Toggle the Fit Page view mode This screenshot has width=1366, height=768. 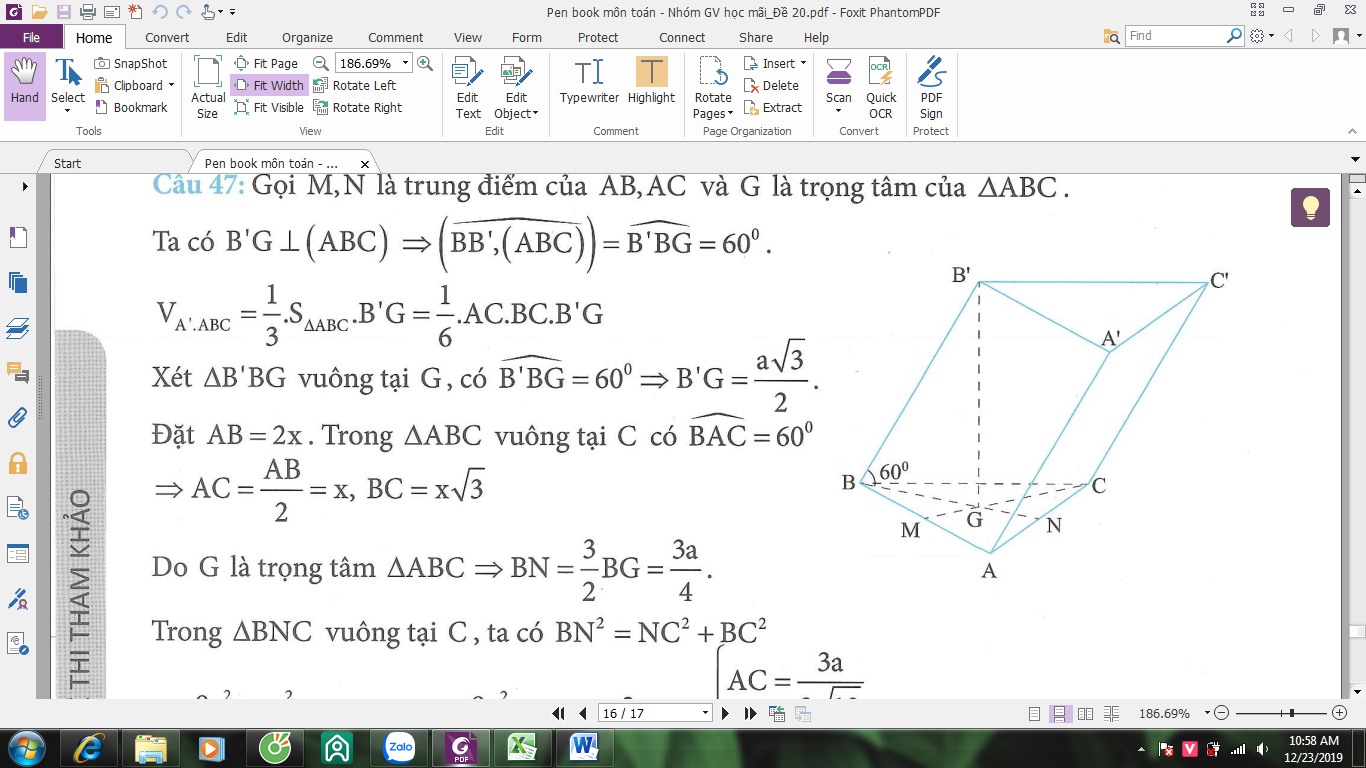(x=266, y=63)
